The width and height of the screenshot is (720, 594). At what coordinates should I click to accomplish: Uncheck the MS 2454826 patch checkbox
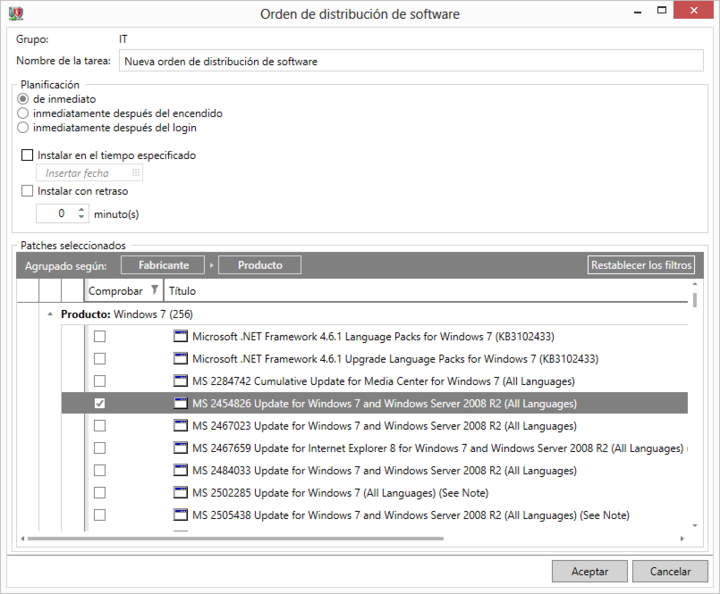click(100, 403)
